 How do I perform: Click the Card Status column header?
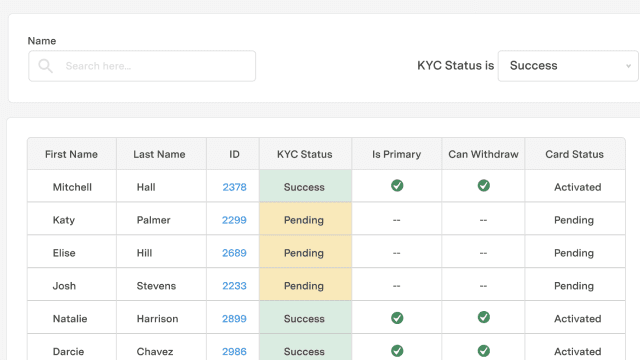(x=575, y=154)
